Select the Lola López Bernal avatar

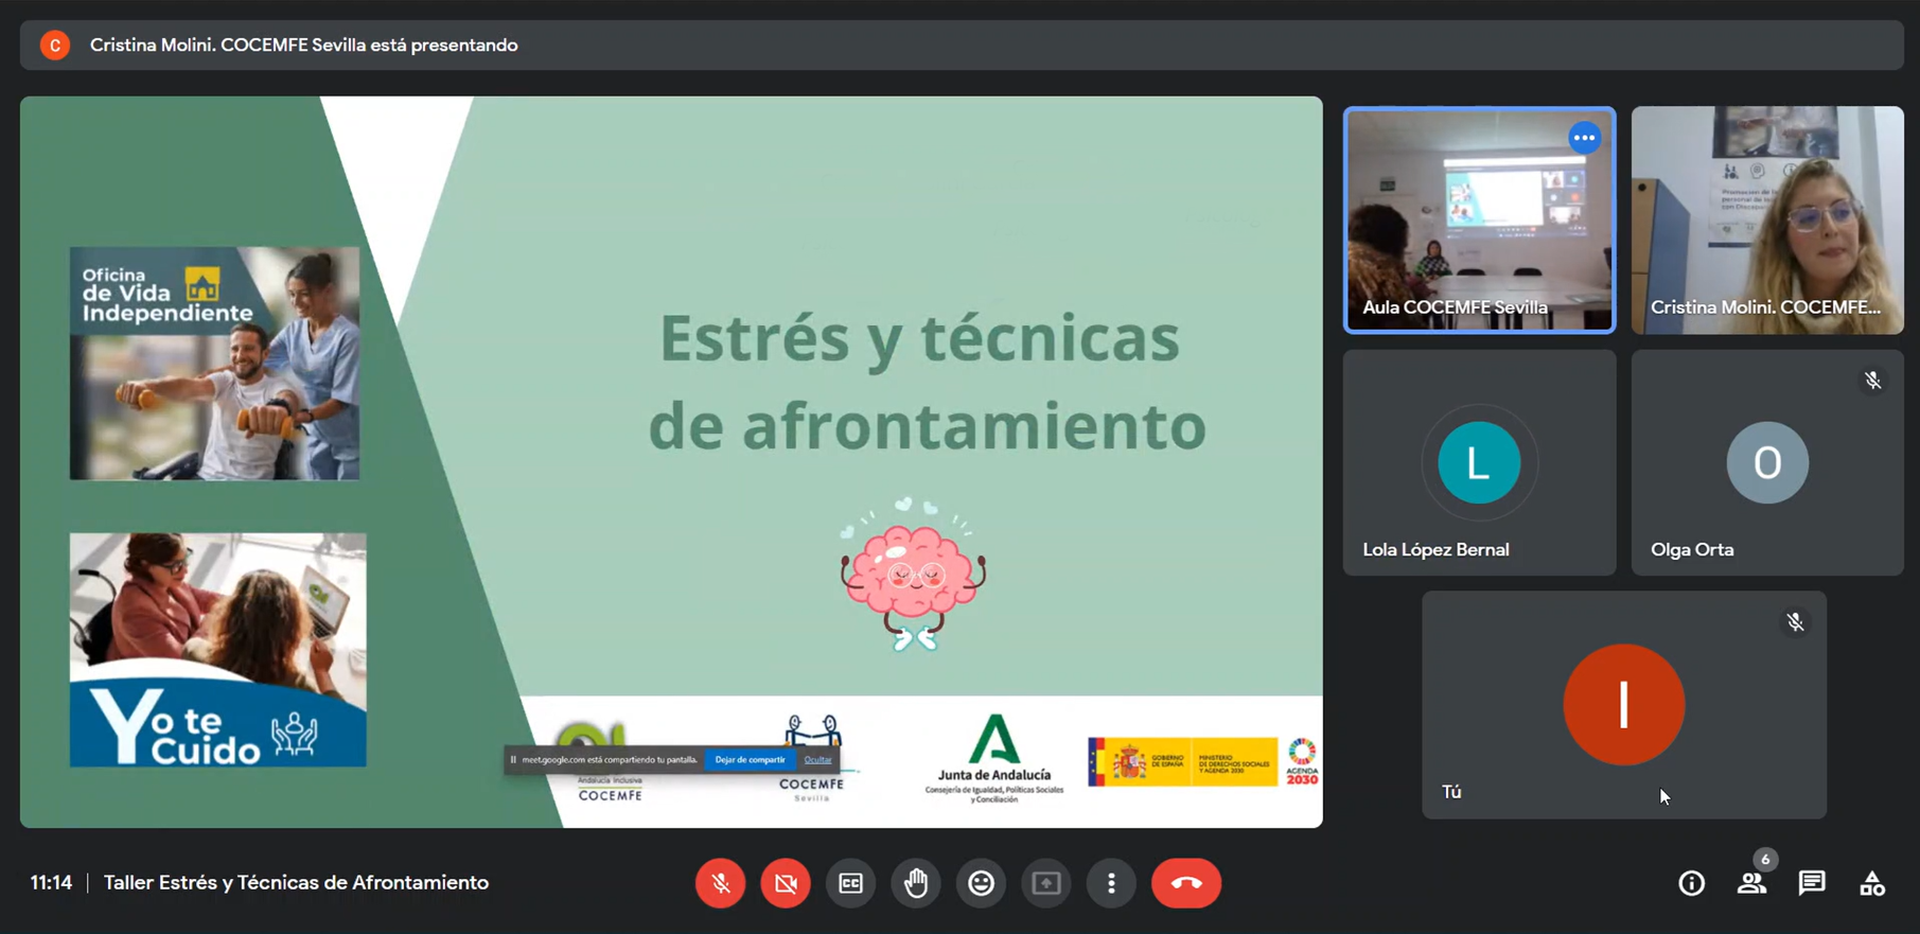click(1479, 462)
